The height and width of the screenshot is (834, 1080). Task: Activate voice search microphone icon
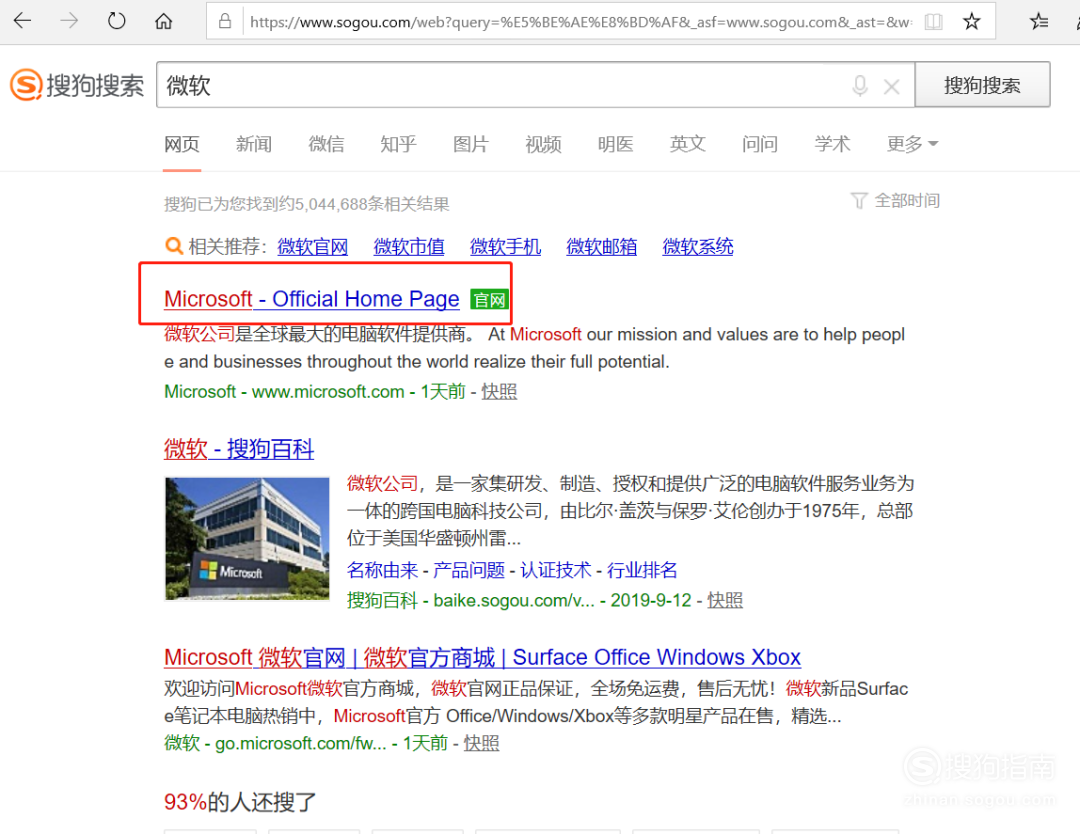pyautogui.click(x=860, y=85)
